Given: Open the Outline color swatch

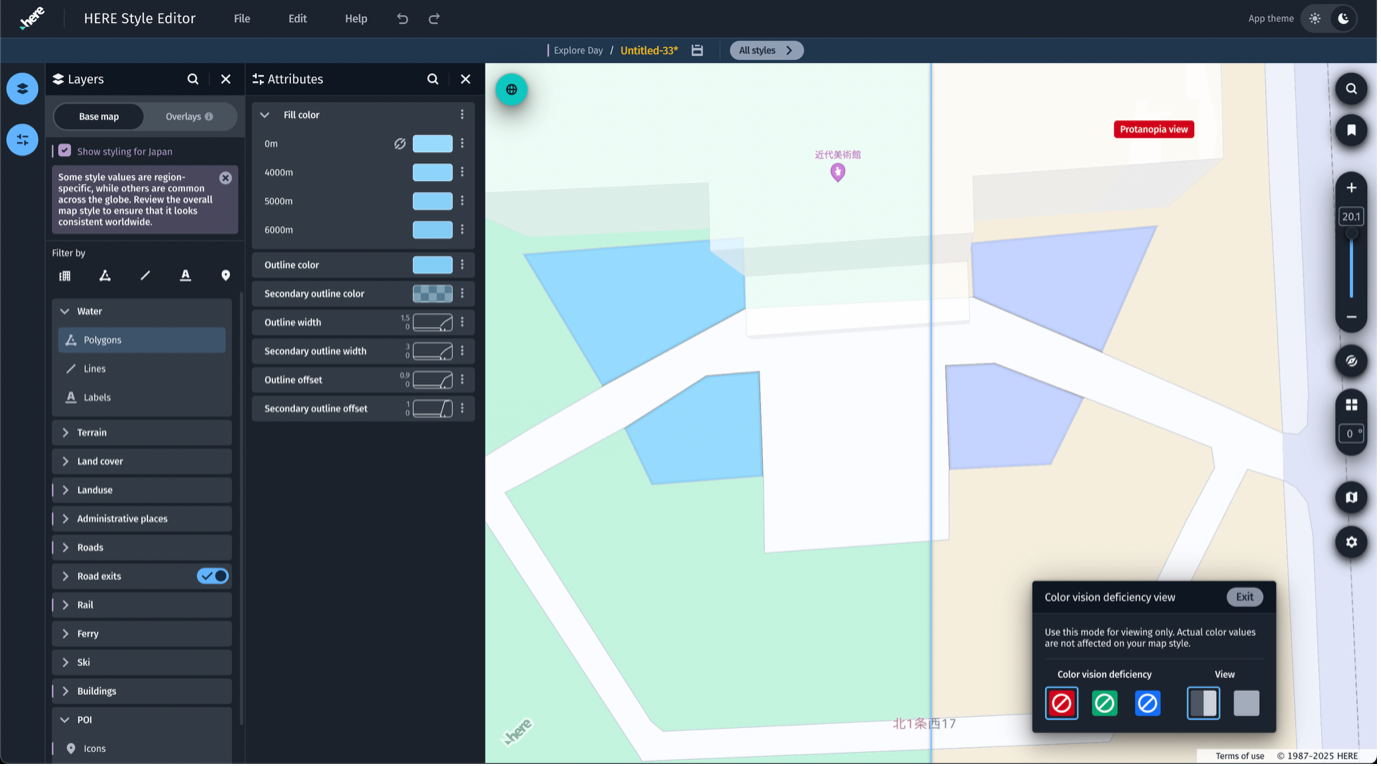Looking at the screenshot, I should [433, 265].
